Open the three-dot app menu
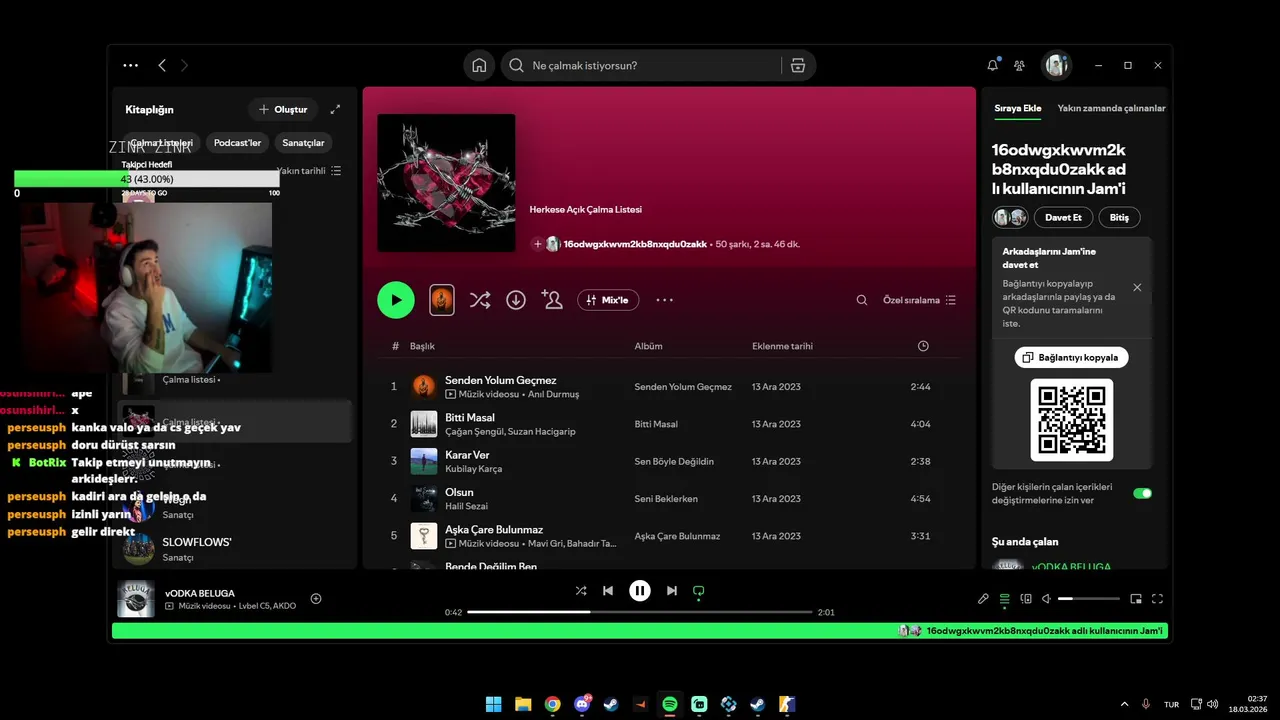 click(x=131, y=65)
